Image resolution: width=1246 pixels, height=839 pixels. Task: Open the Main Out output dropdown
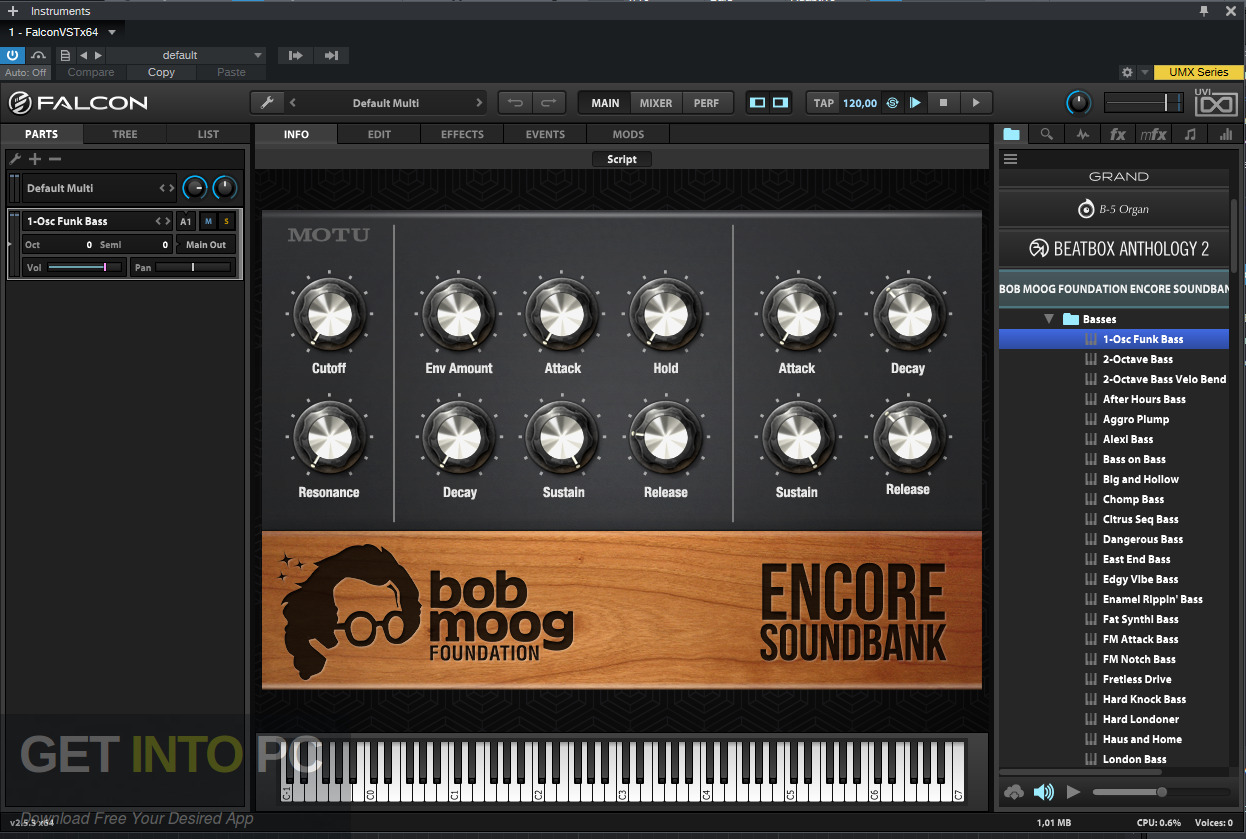[207, 244]
